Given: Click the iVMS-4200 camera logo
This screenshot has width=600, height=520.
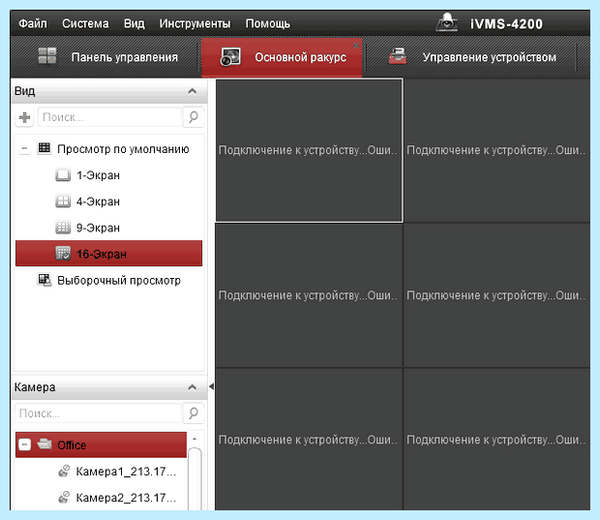Looking at the screenshot, I should pyautogui.click(x=447, y=22).
